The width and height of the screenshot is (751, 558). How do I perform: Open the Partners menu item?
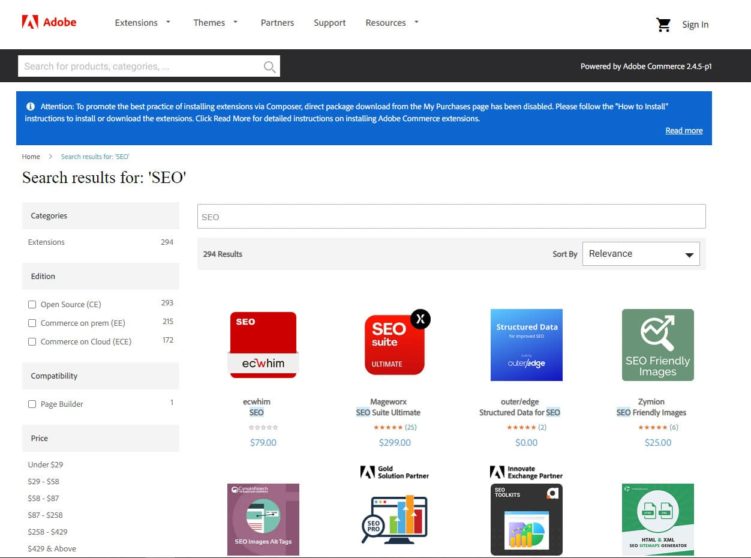pos(277,23)
